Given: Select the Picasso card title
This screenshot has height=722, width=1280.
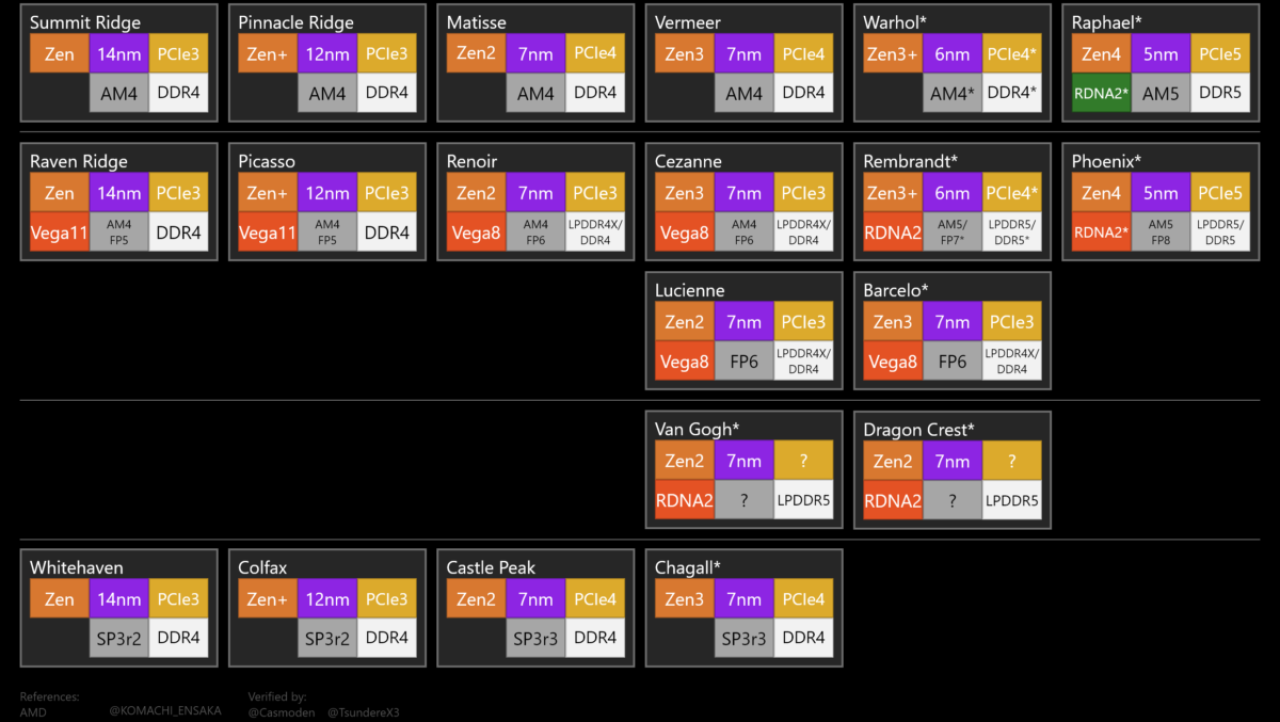Looking at the screenshot, I should click(x=268, y=161).
